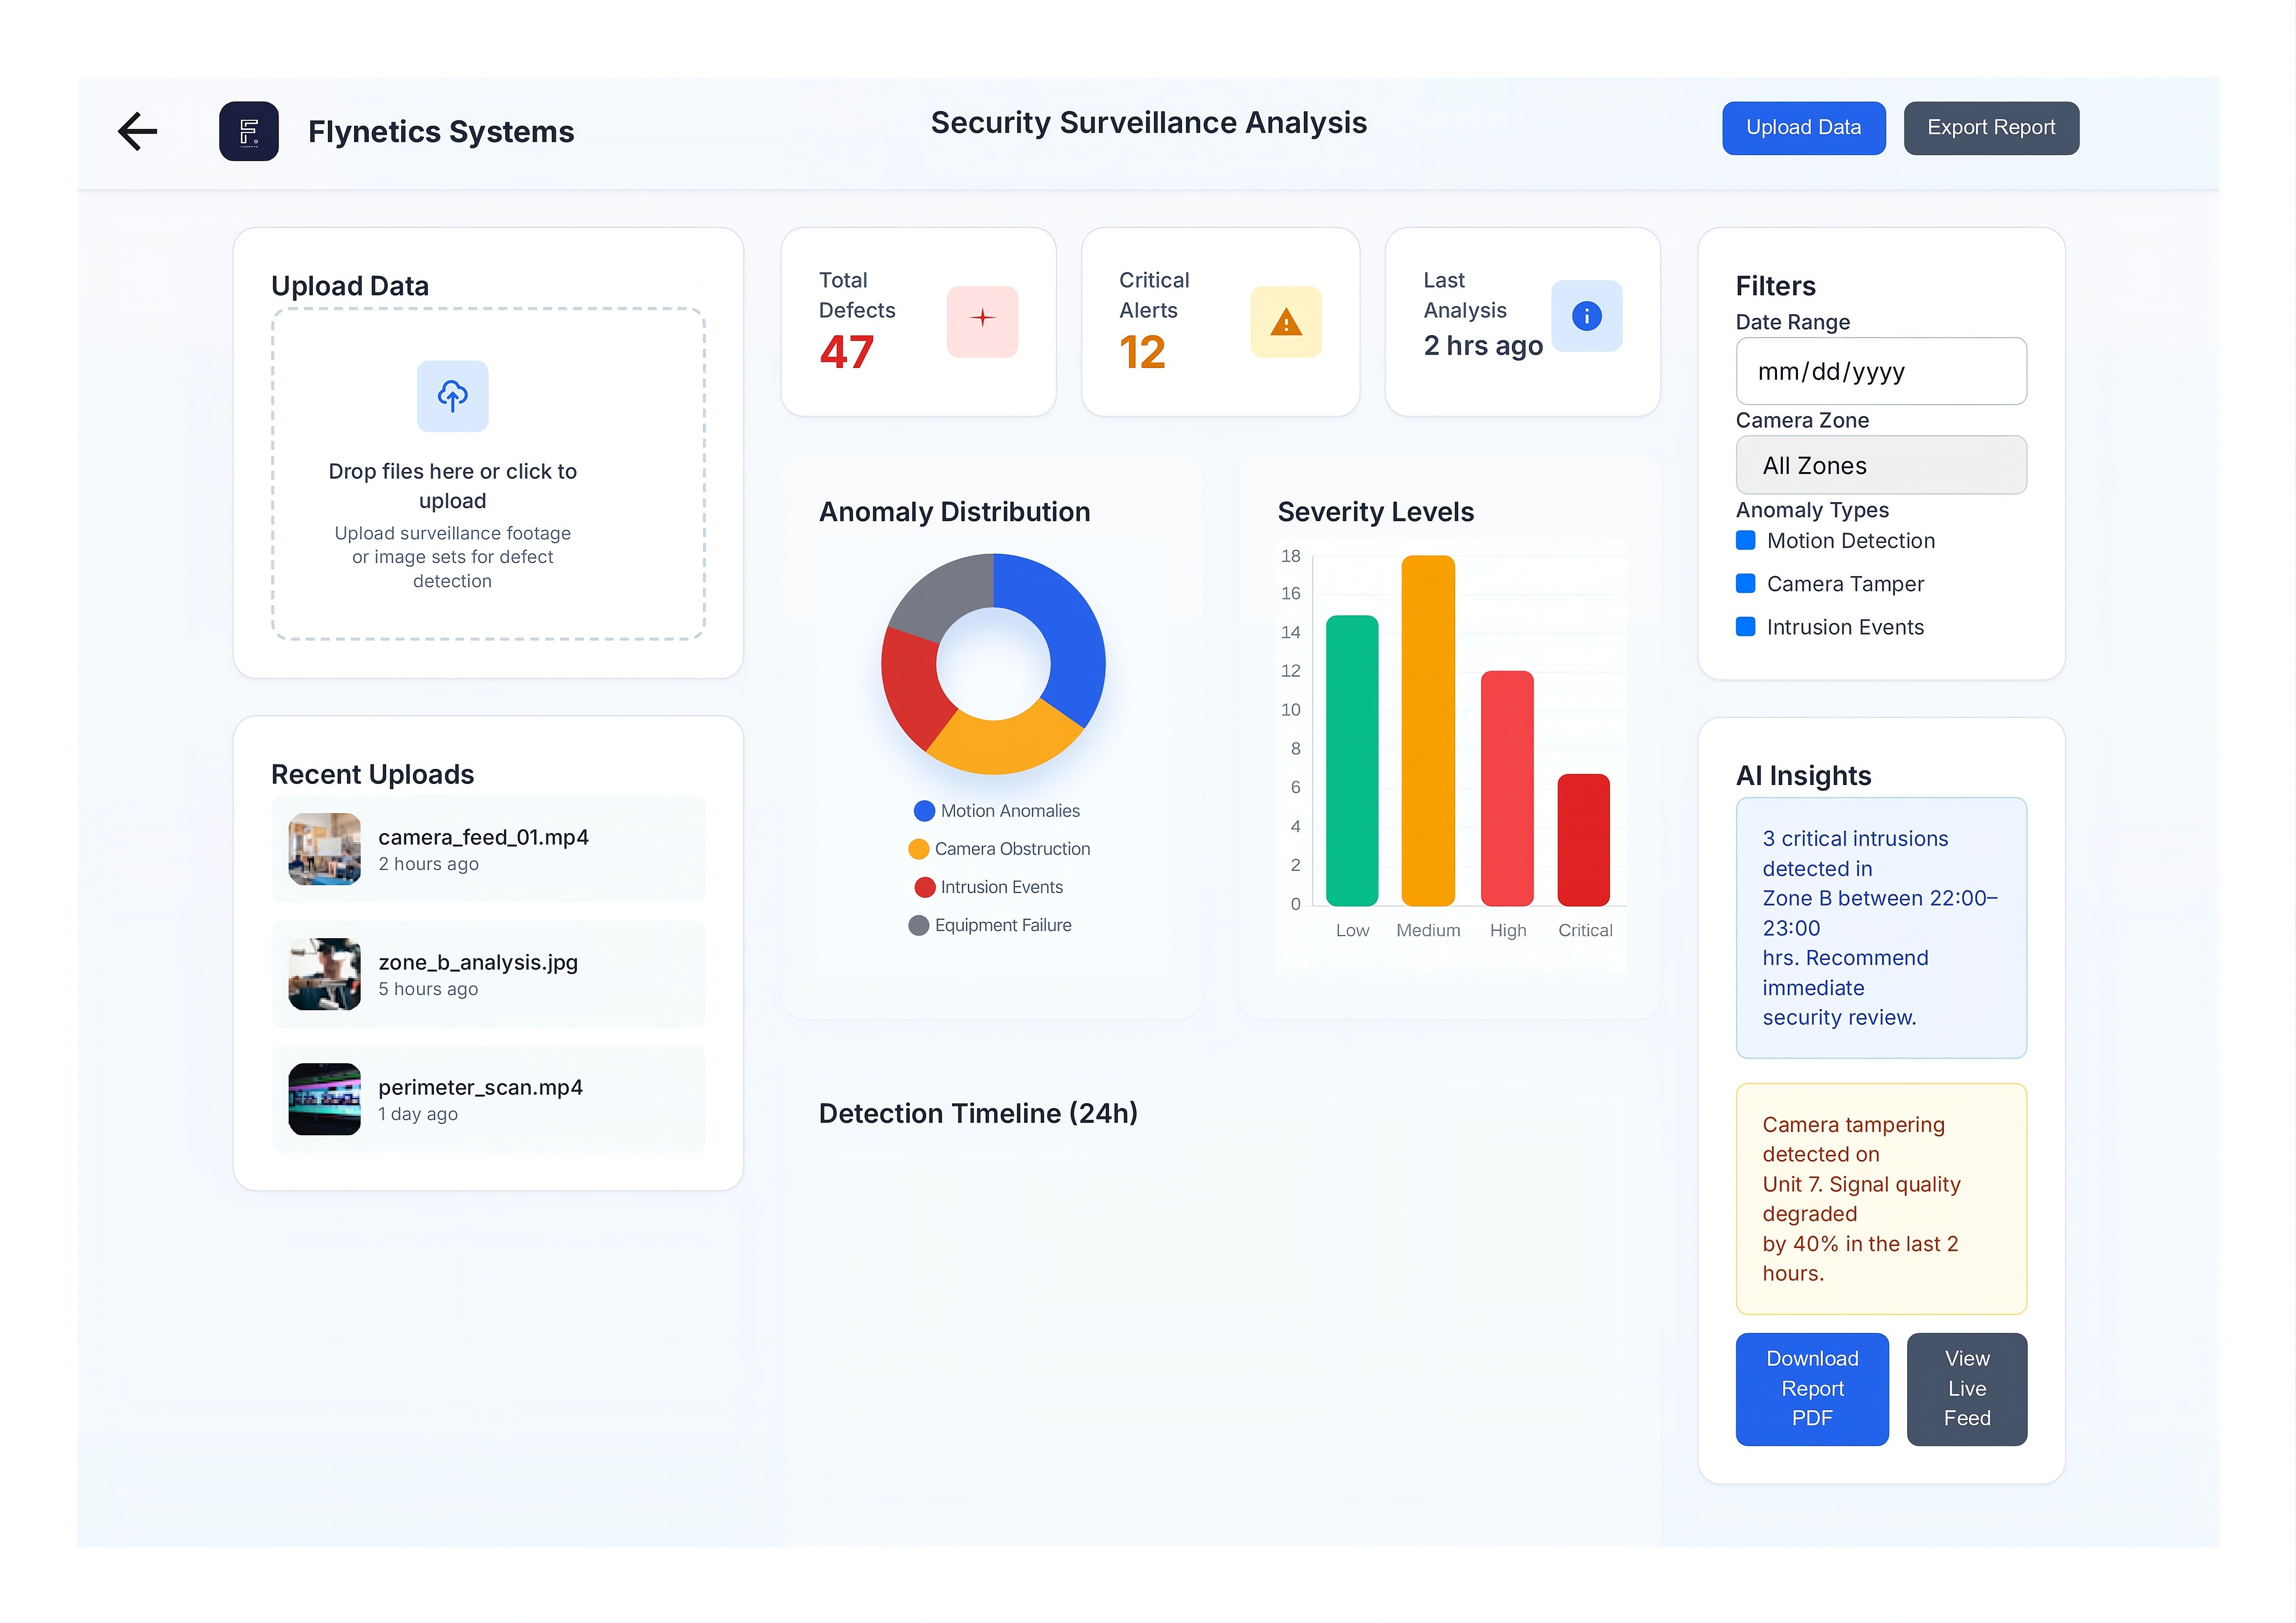
Task: Open View Live Feed
Action: tap(1967, 1389)
